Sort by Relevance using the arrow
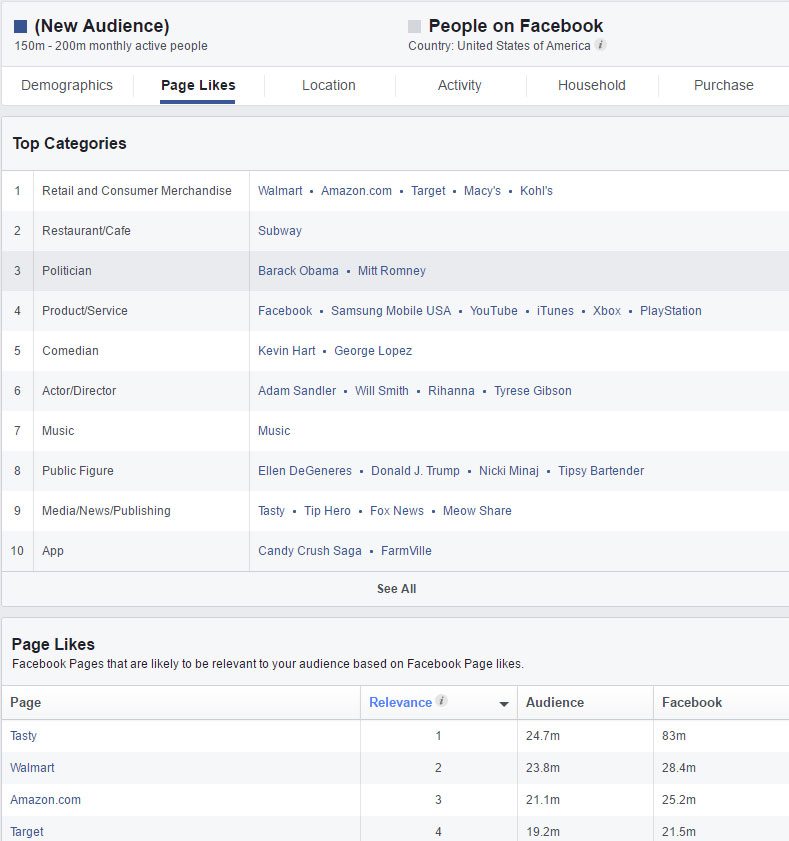 504,704
